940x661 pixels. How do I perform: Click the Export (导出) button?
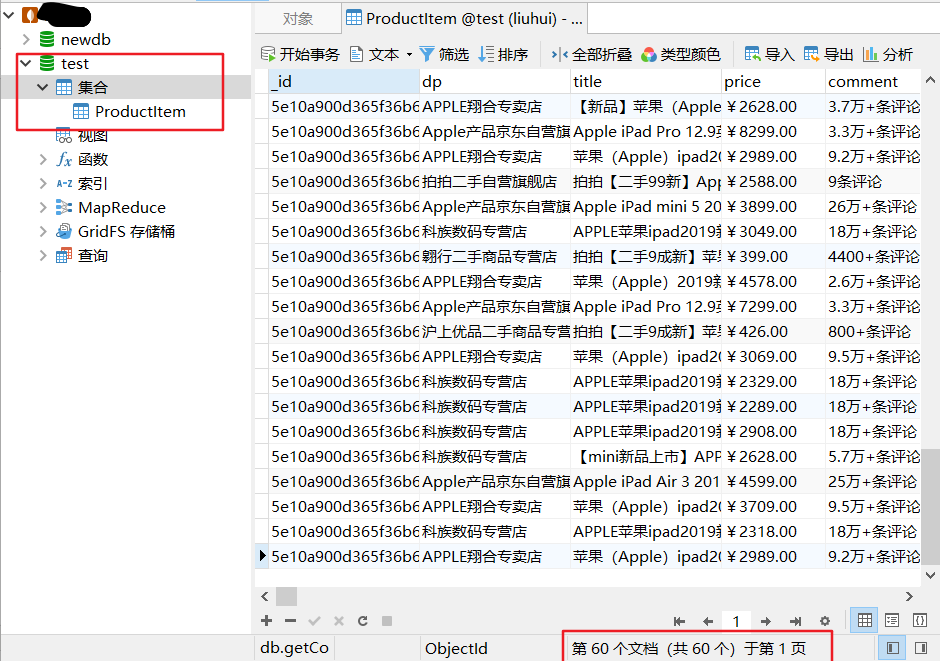[x=828, y=55]
